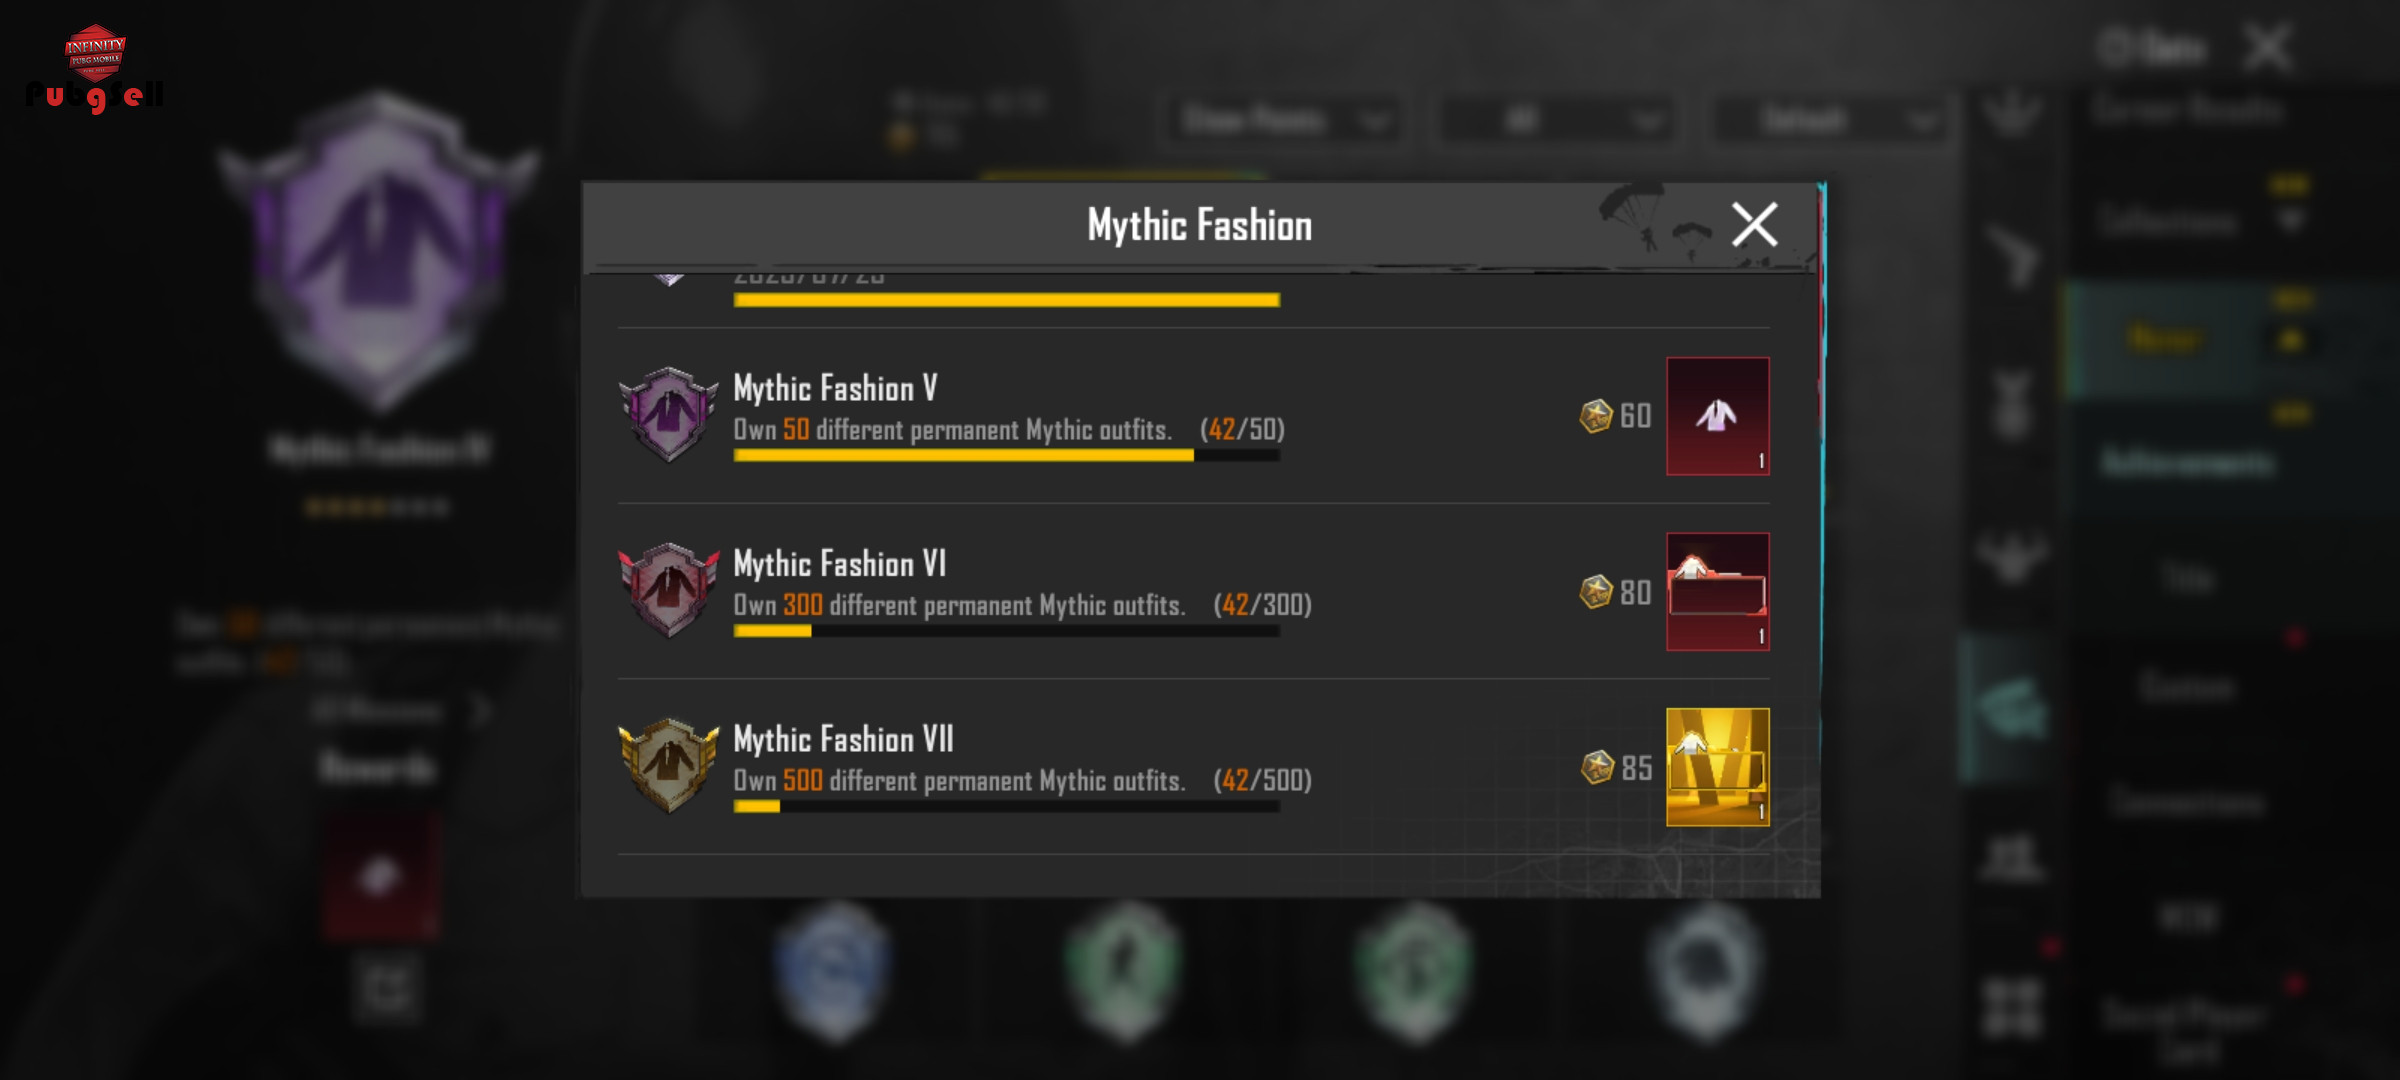Click the Mythic Fashion VII title text
Image resolution: width=2400 pixels, height=1080 pixels.
point(843,739)
